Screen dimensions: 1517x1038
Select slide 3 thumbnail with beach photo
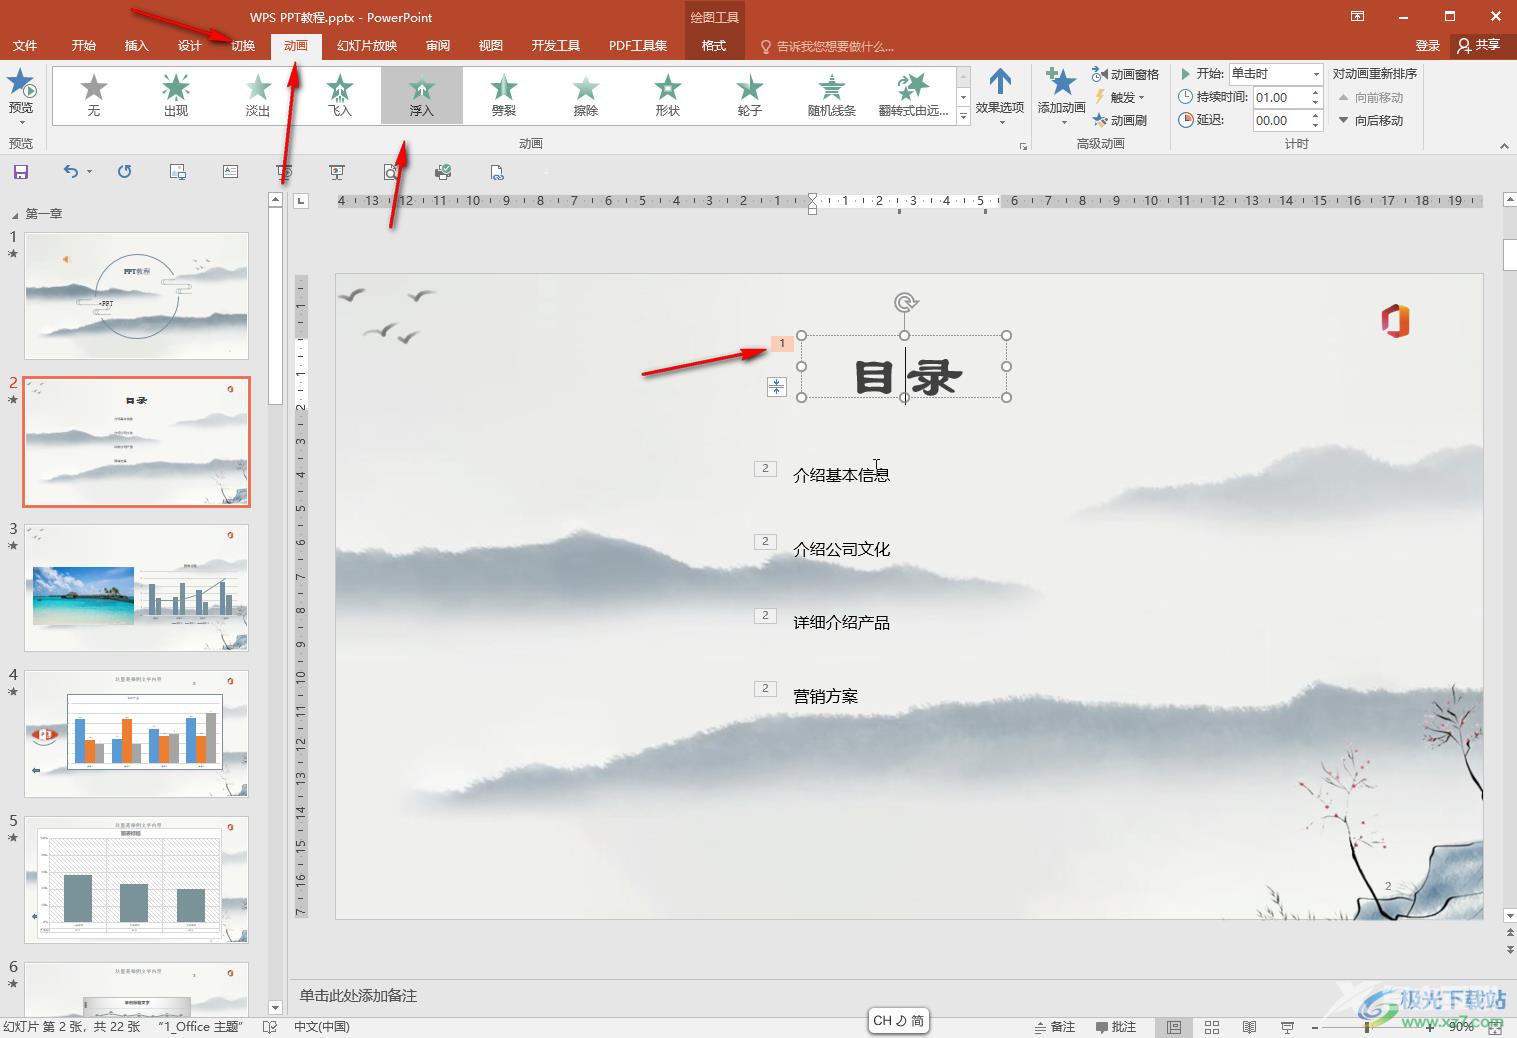pos(136,588)
